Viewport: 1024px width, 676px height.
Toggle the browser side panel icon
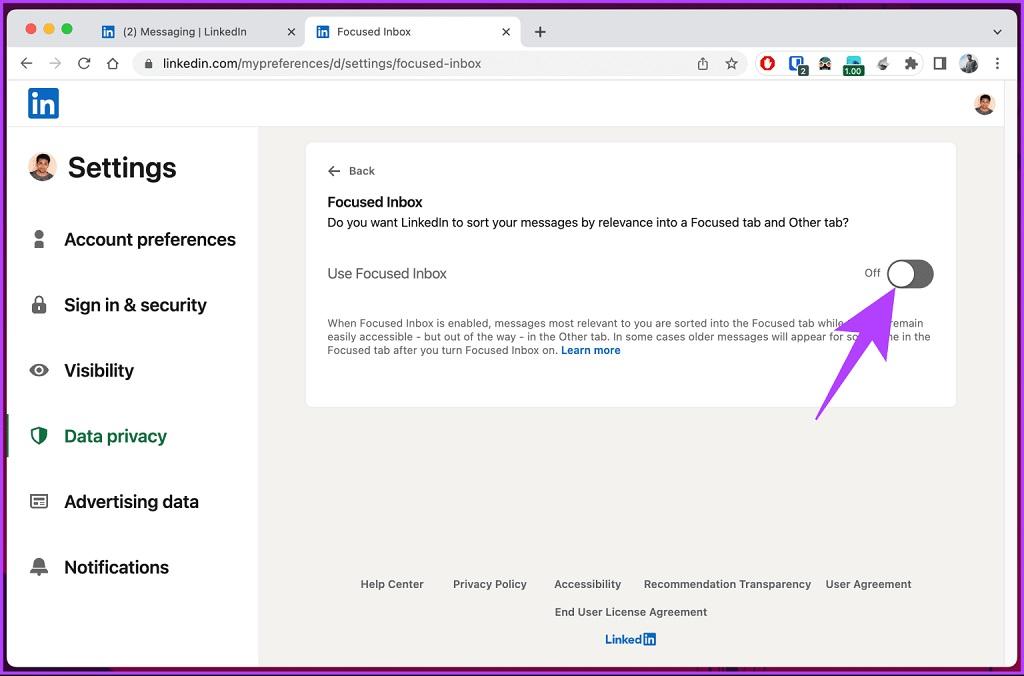(x=940, y=63)
